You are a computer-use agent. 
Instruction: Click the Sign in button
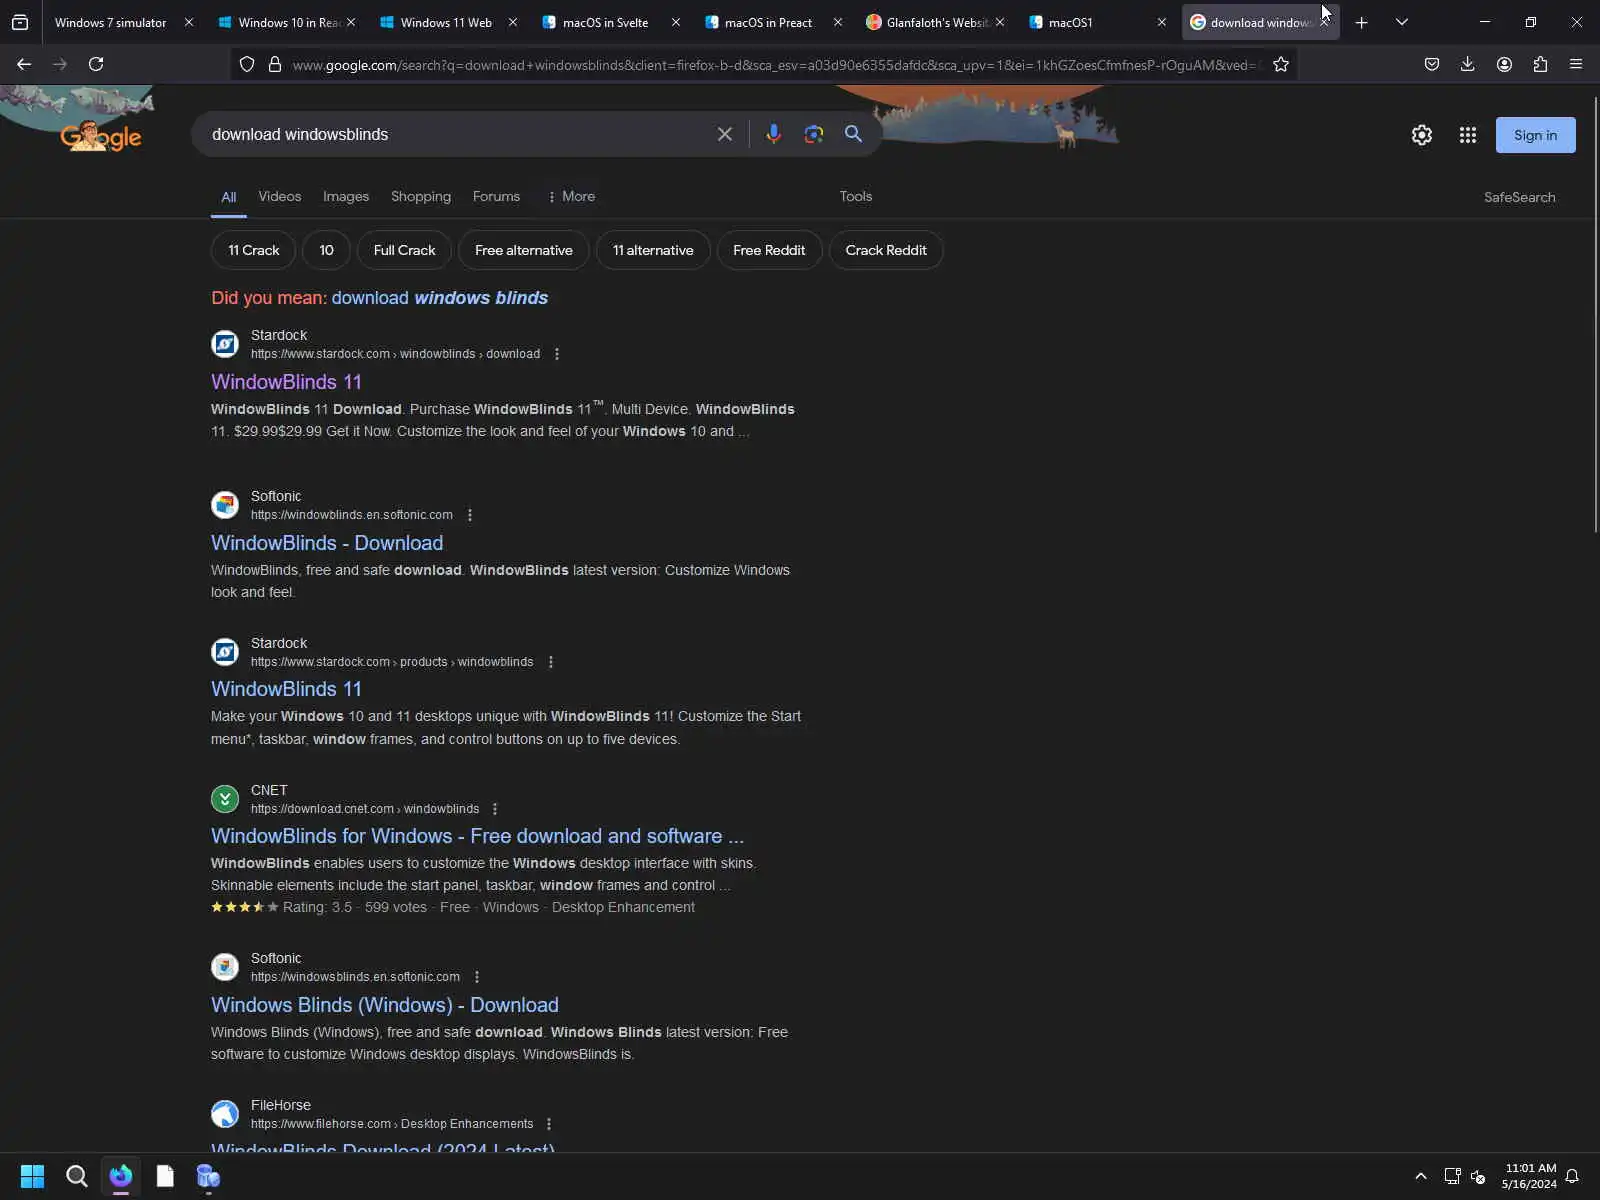pyautogui.click(x=1535, y=135)
